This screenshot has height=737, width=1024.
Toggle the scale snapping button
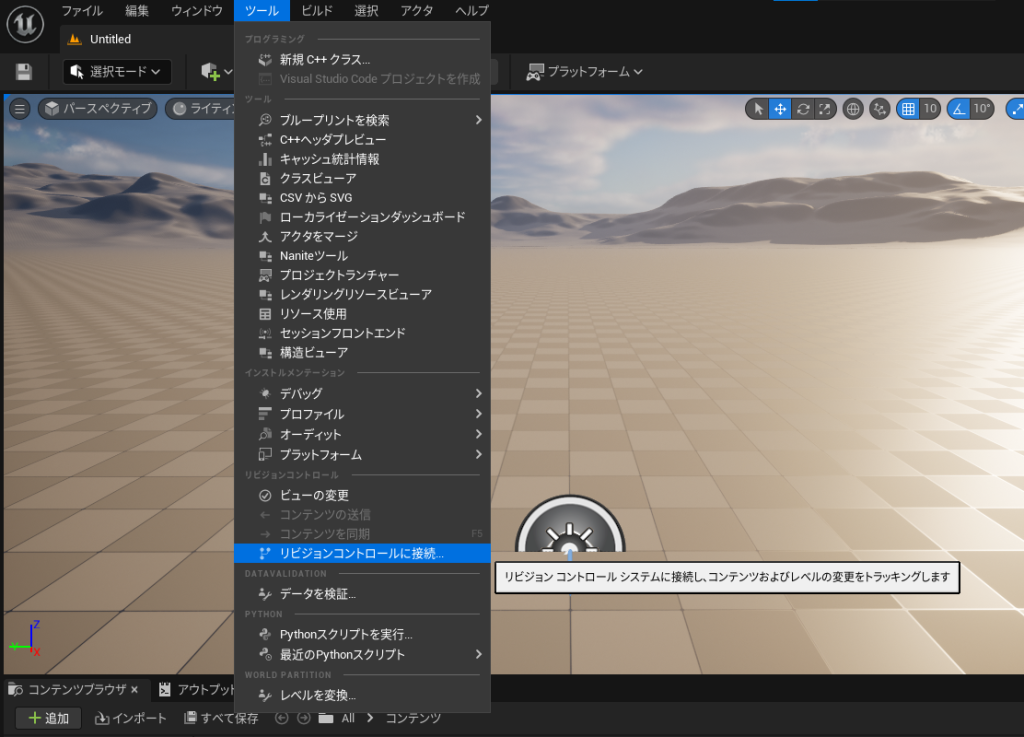pos(1014,109)
